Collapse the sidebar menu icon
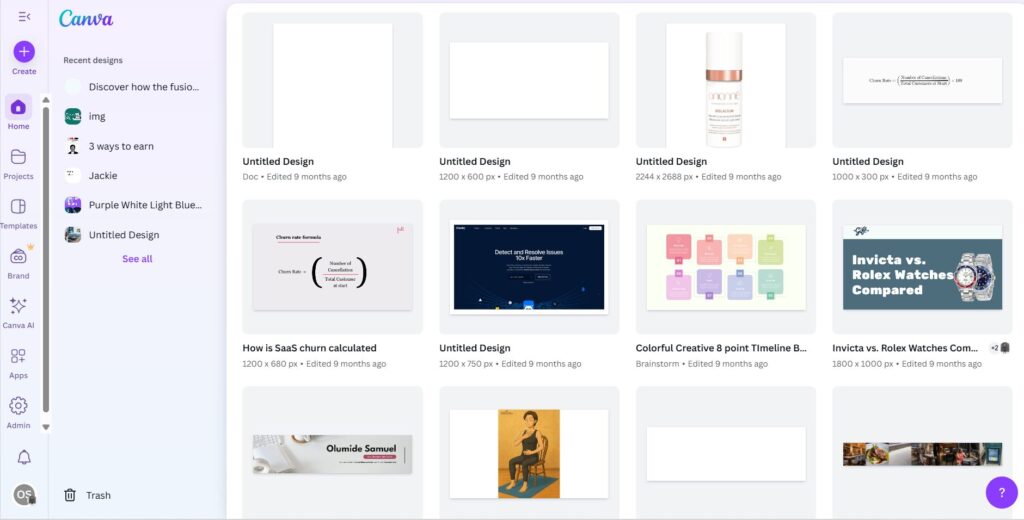 [x=24, y=16]
